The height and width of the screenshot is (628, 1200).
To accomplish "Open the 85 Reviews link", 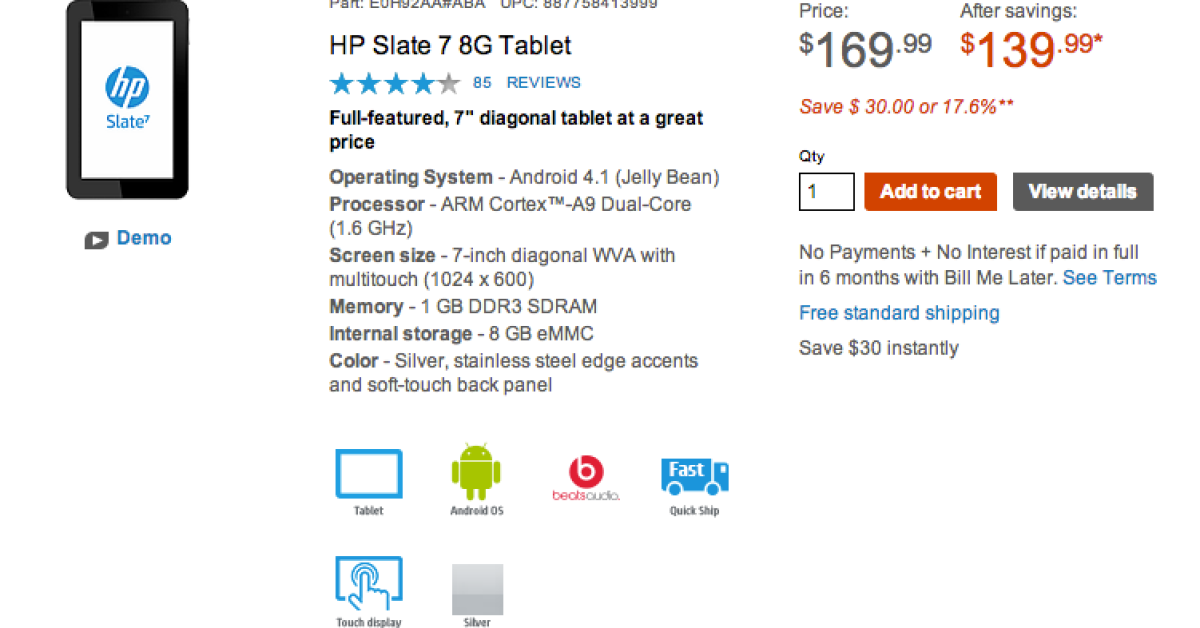I will pyautogui.click(x=527, y=83).
